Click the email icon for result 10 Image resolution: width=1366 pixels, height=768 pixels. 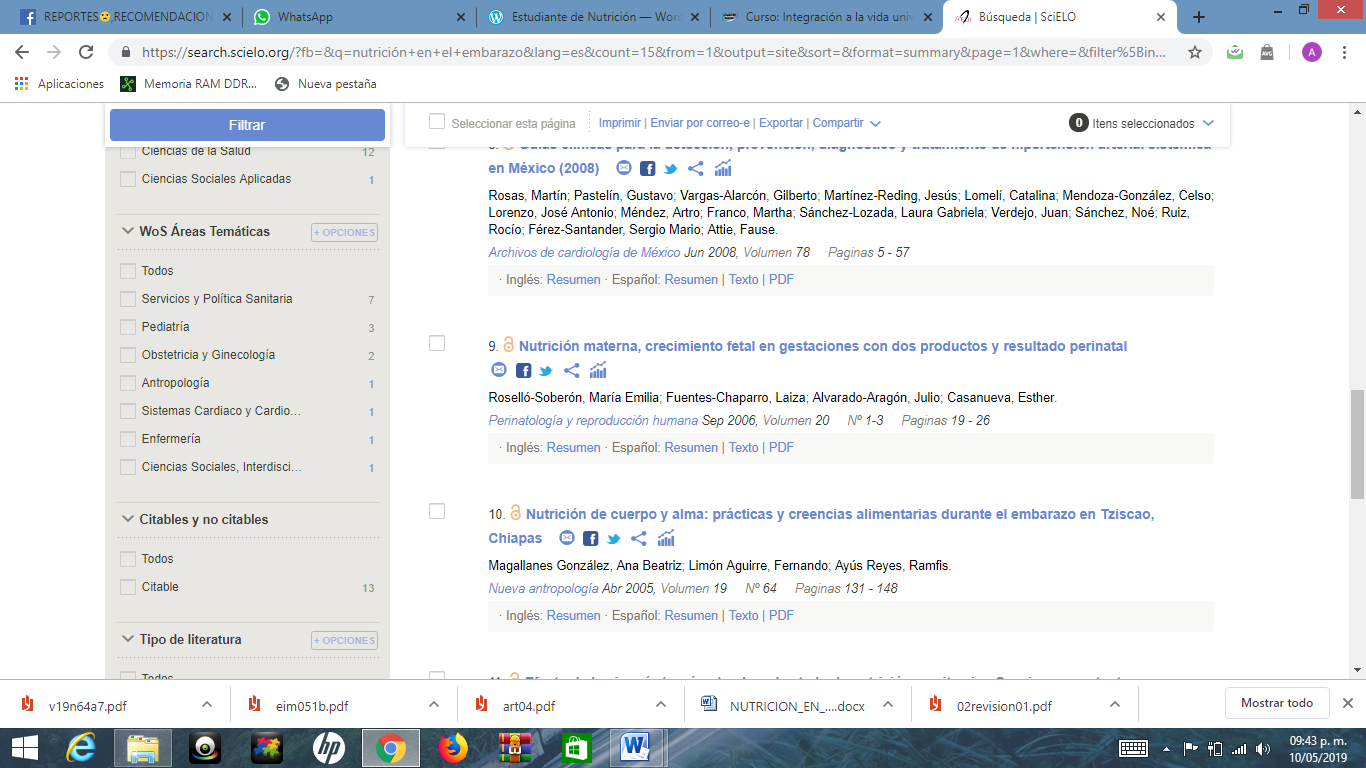pos(567,539)
